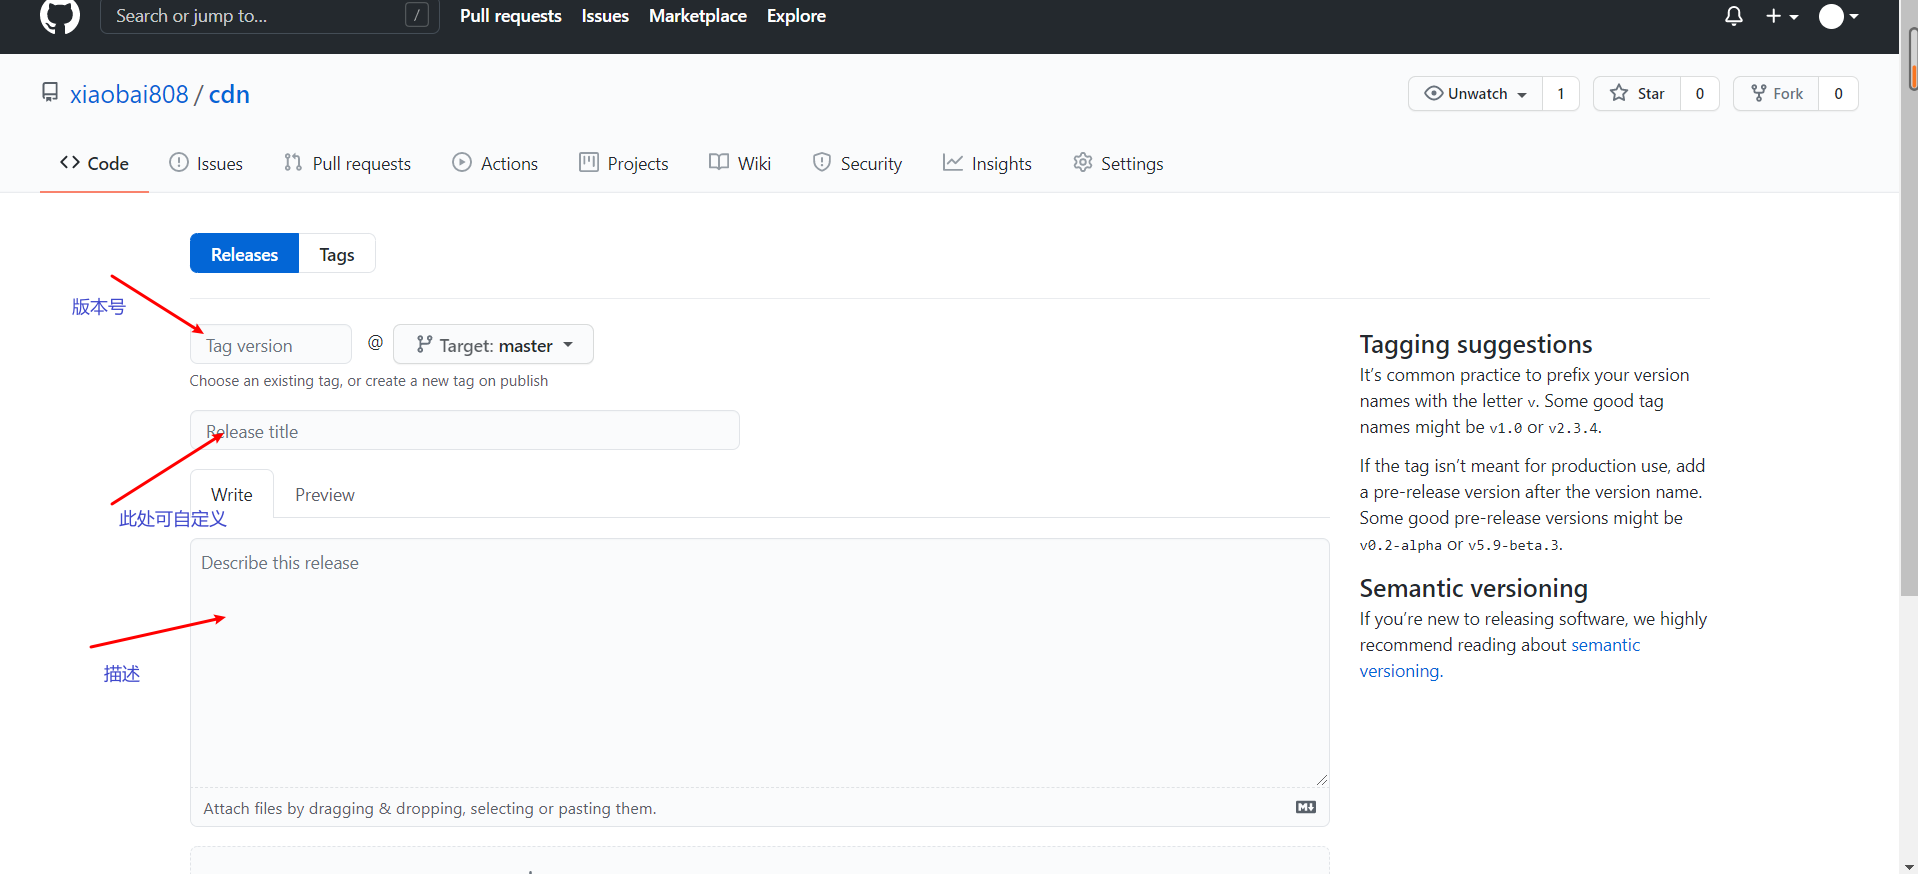Focus the Describe this release text area
Viewport: 1918px width, 874px height.
(x=760, y=663)
